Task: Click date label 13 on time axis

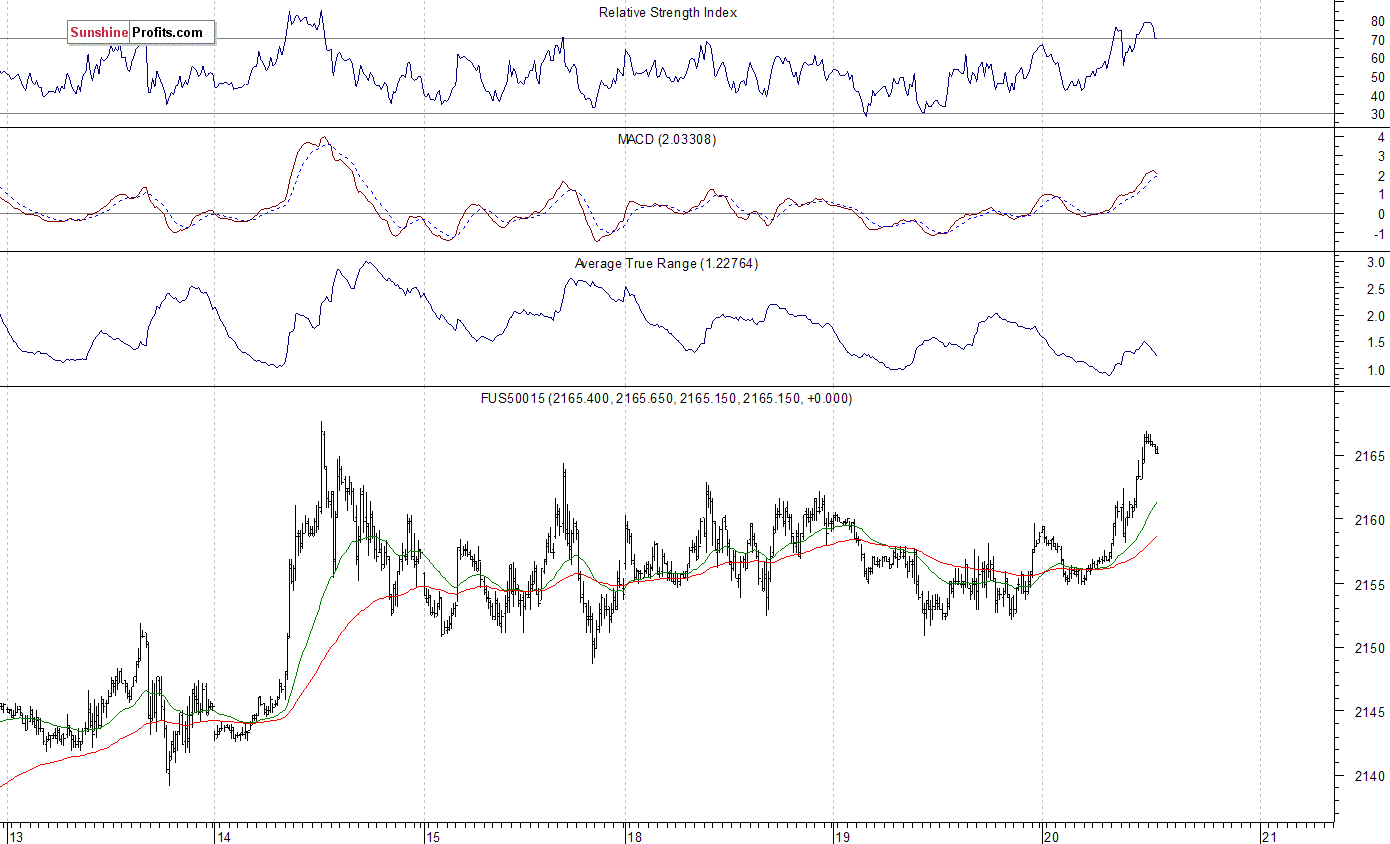Action: (x=15, y=836)
